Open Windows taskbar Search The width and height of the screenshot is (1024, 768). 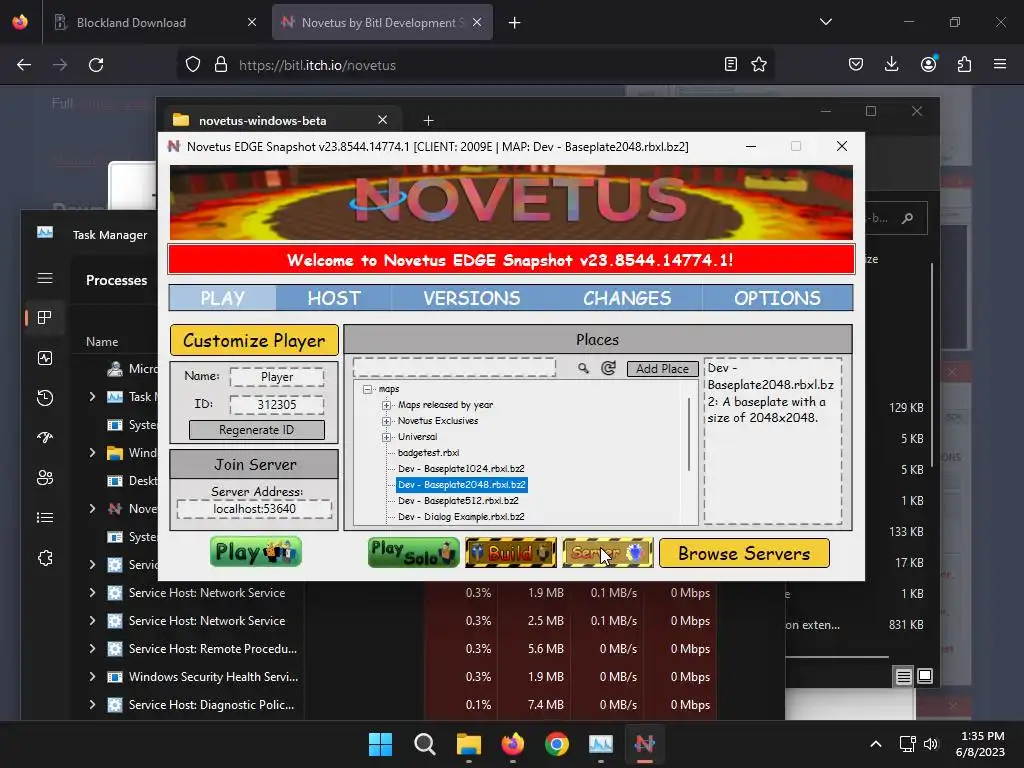(x=424, y=744)
